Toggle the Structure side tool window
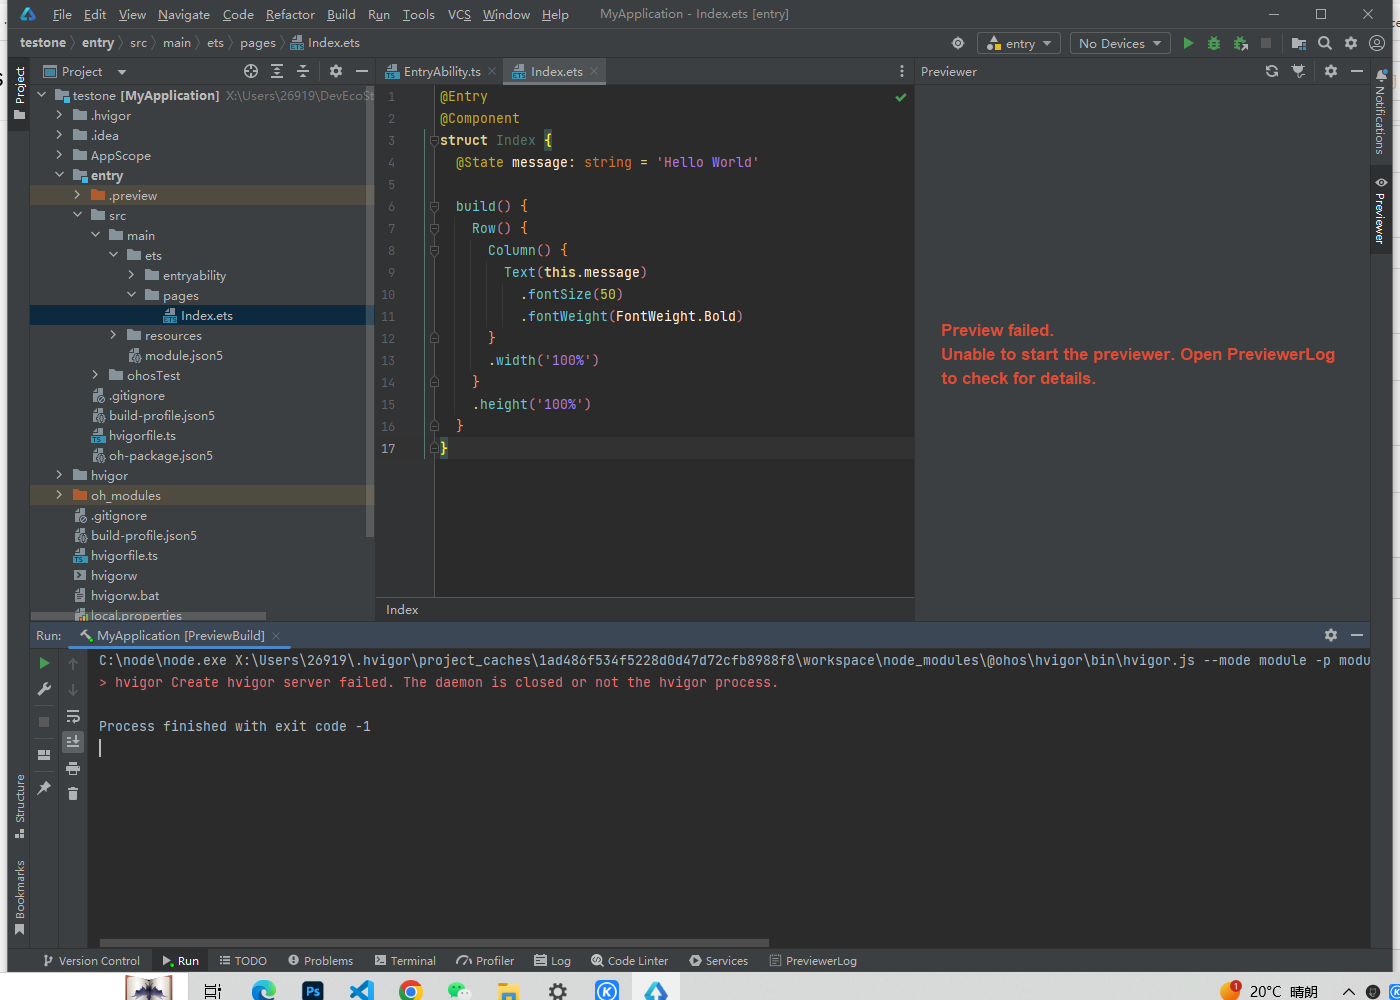 (19, 806)
